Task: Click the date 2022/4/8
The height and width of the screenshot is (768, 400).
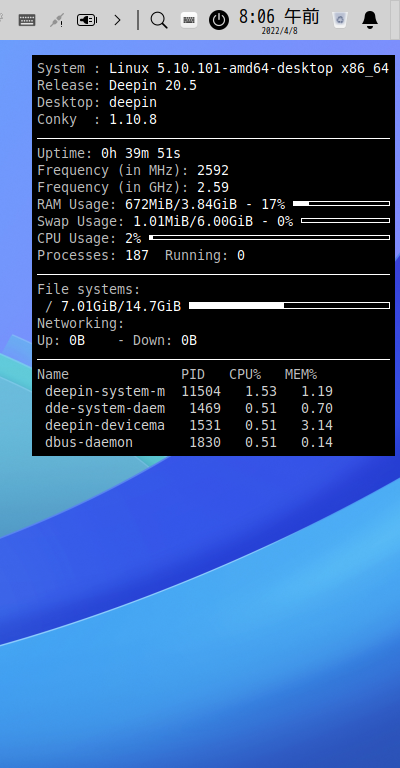Action: pyautogui.click(x=279, y=31)
